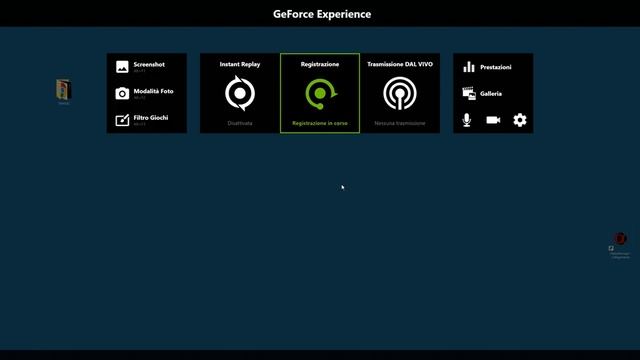Click the Filtro Giochi label

[151, 118]
